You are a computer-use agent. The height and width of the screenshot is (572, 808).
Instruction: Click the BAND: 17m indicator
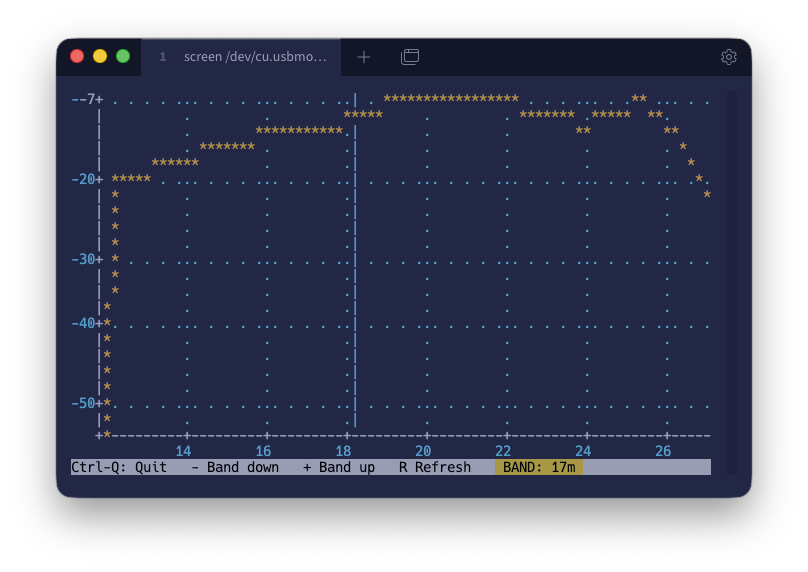[539, 467]
